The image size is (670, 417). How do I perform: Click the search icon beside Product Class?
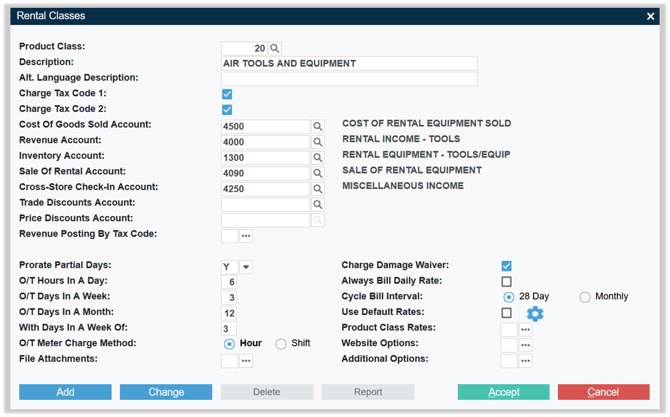(x=275, y=48)
